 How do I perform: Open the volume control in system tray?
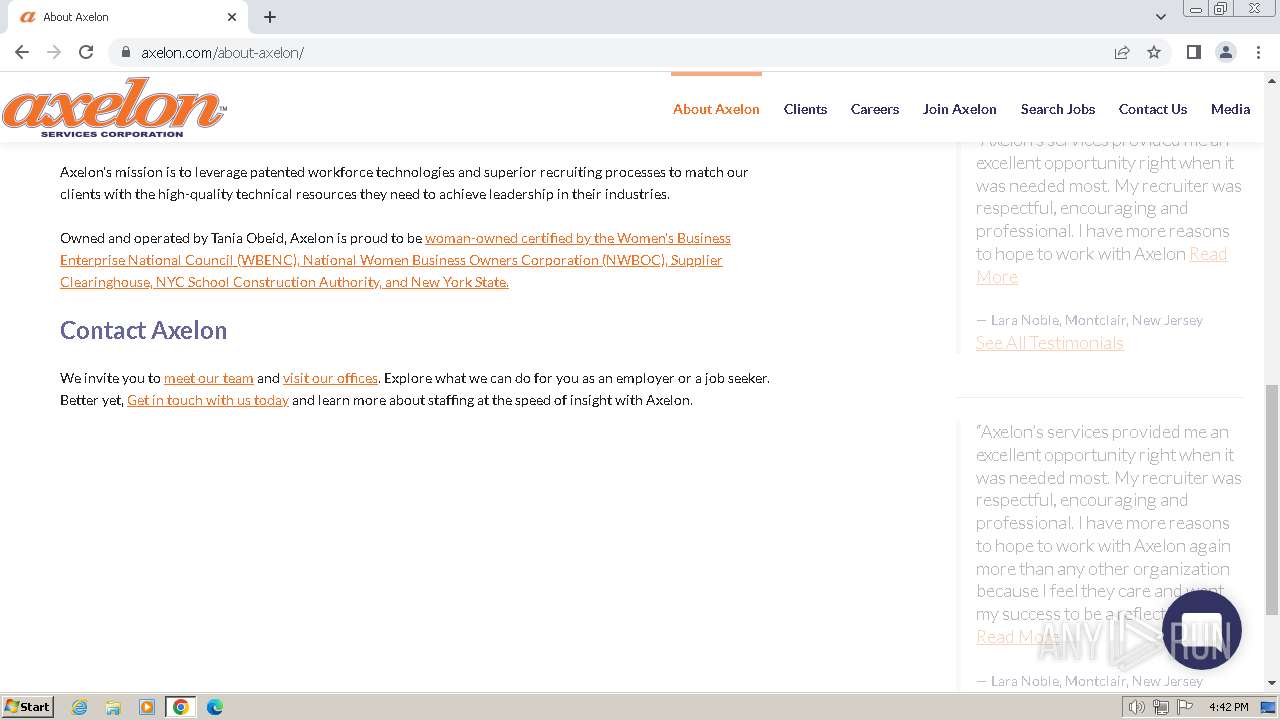[1137, 707]
